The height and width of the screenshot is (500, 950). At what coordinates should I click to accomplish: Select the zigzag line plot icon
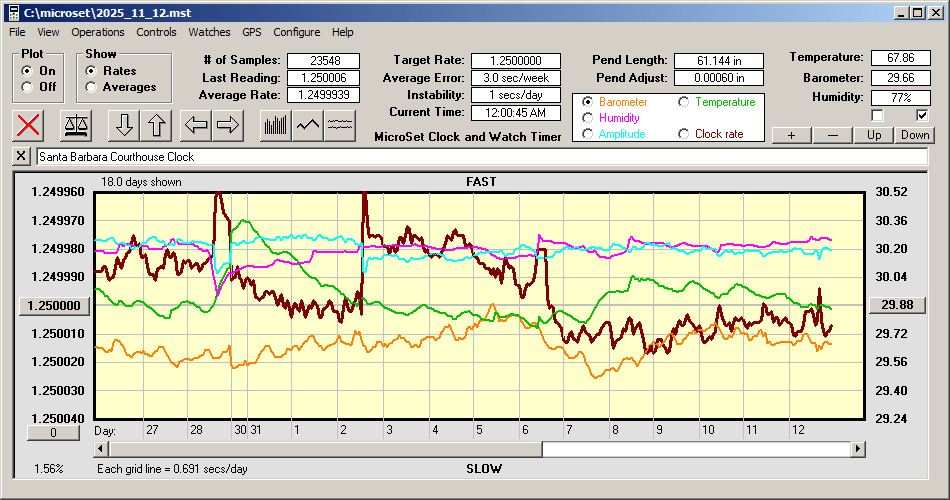(309, 125)
